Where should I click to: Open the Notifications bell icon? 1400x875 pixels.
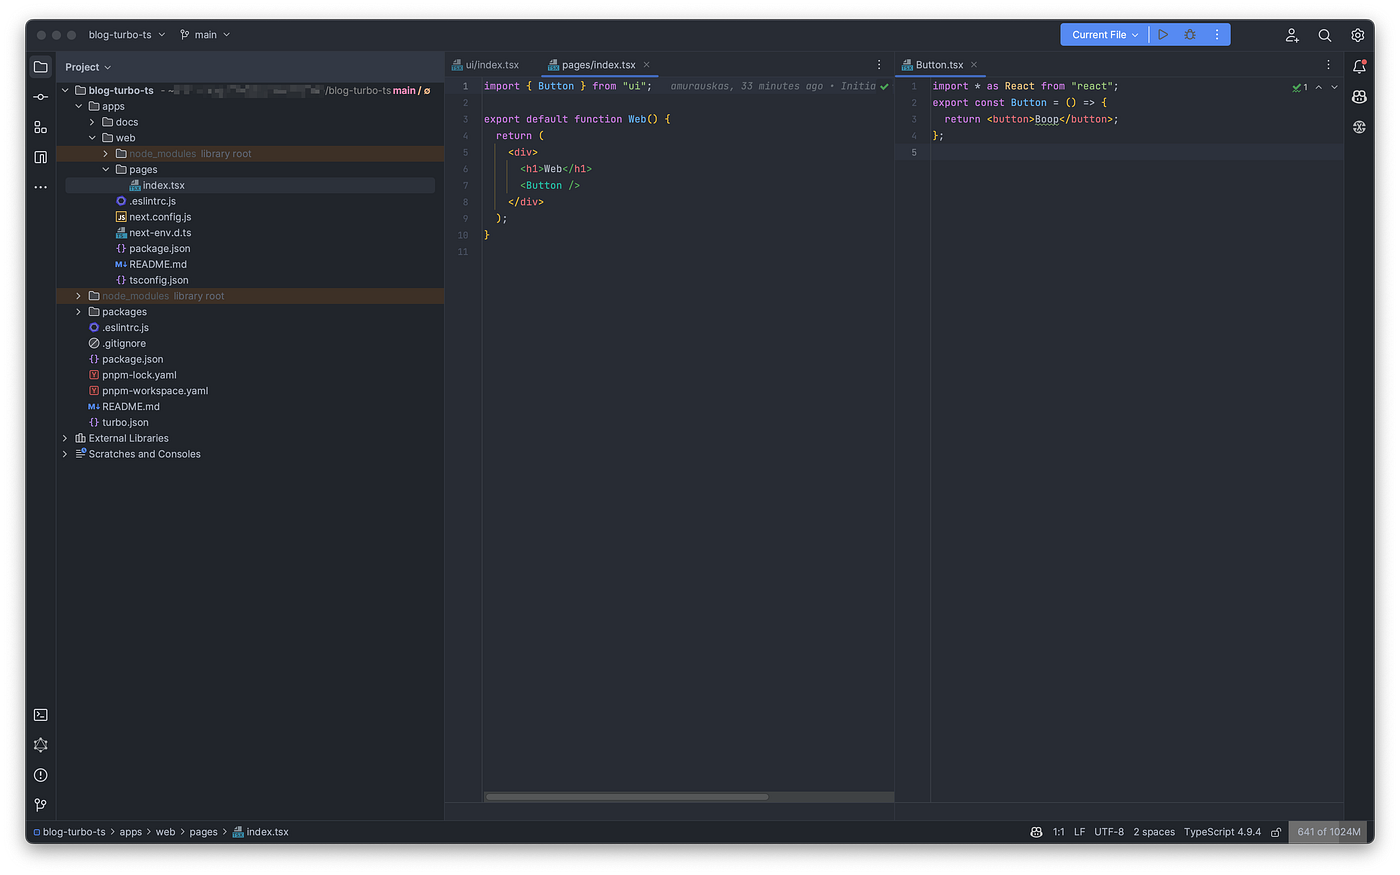pyautogui.click(x=1359, y=67)
